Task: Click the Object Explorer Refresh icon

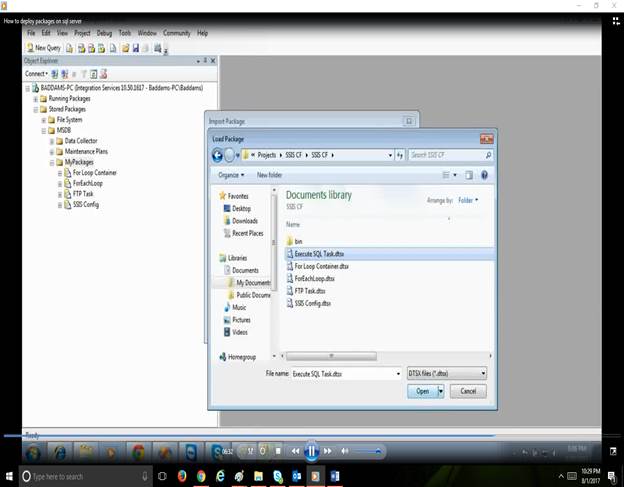Action: [94, 74]
